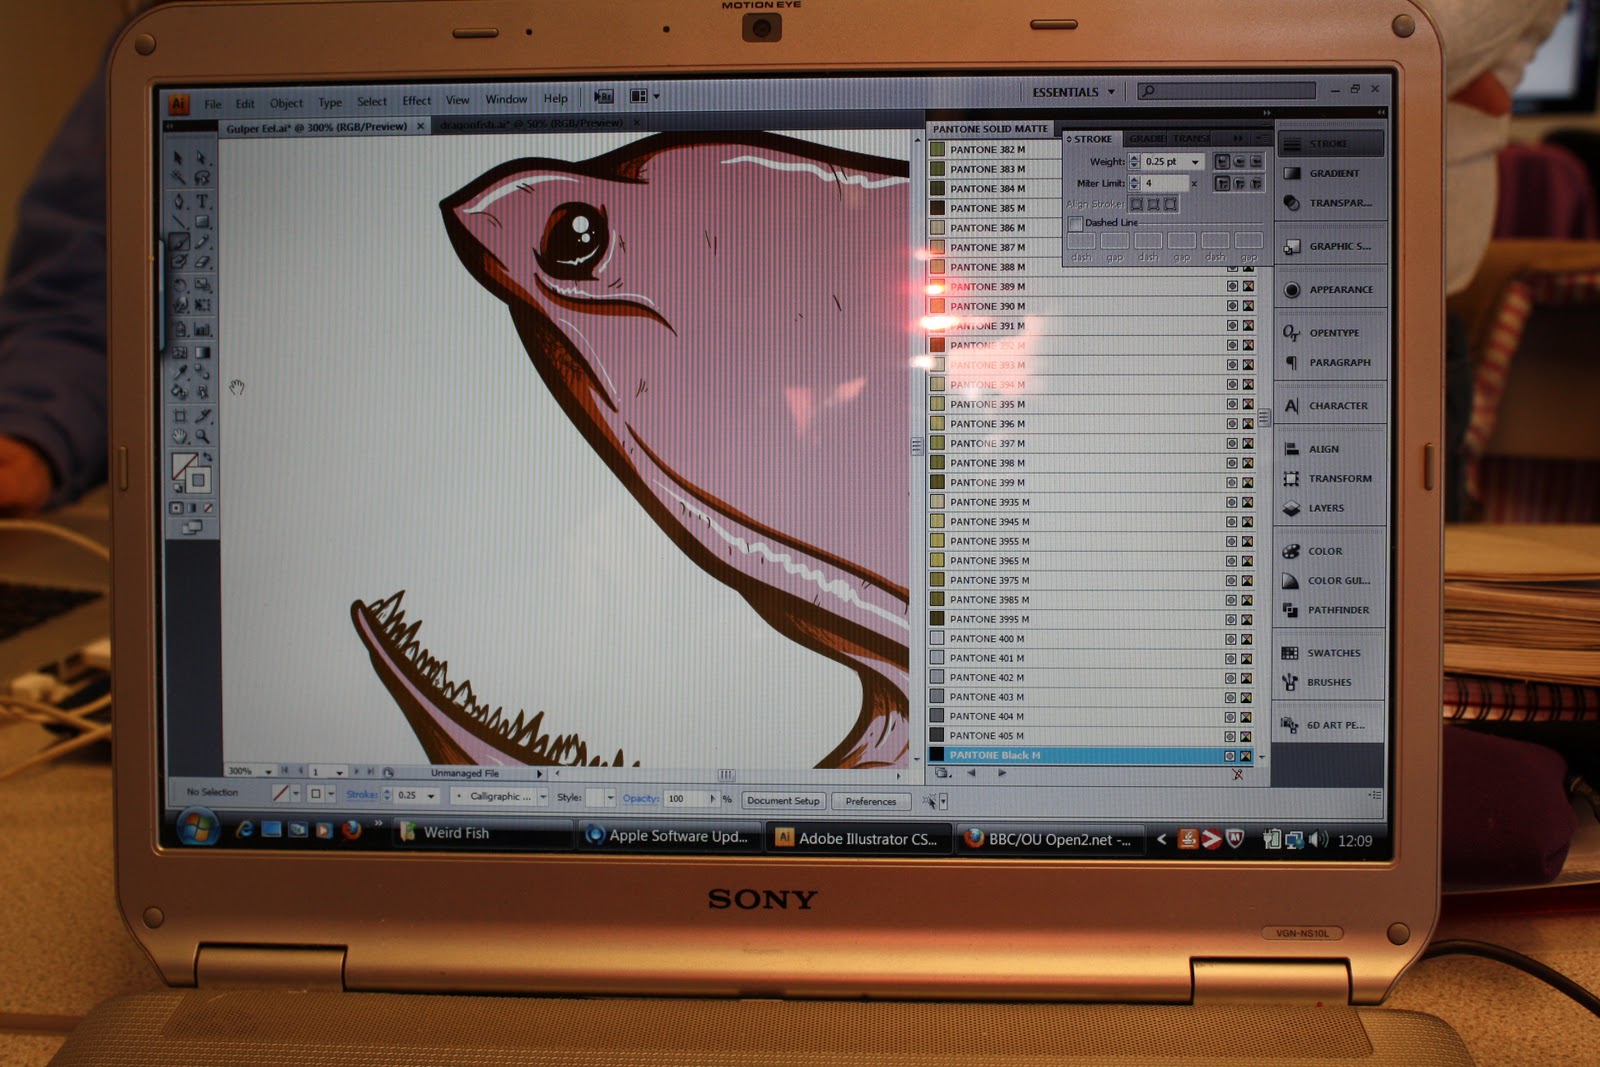Viewport: 1600px width, 1067px height.
Task: Open the BBC/OU Open2.net taskbar window
Action: pos(1050,840)
